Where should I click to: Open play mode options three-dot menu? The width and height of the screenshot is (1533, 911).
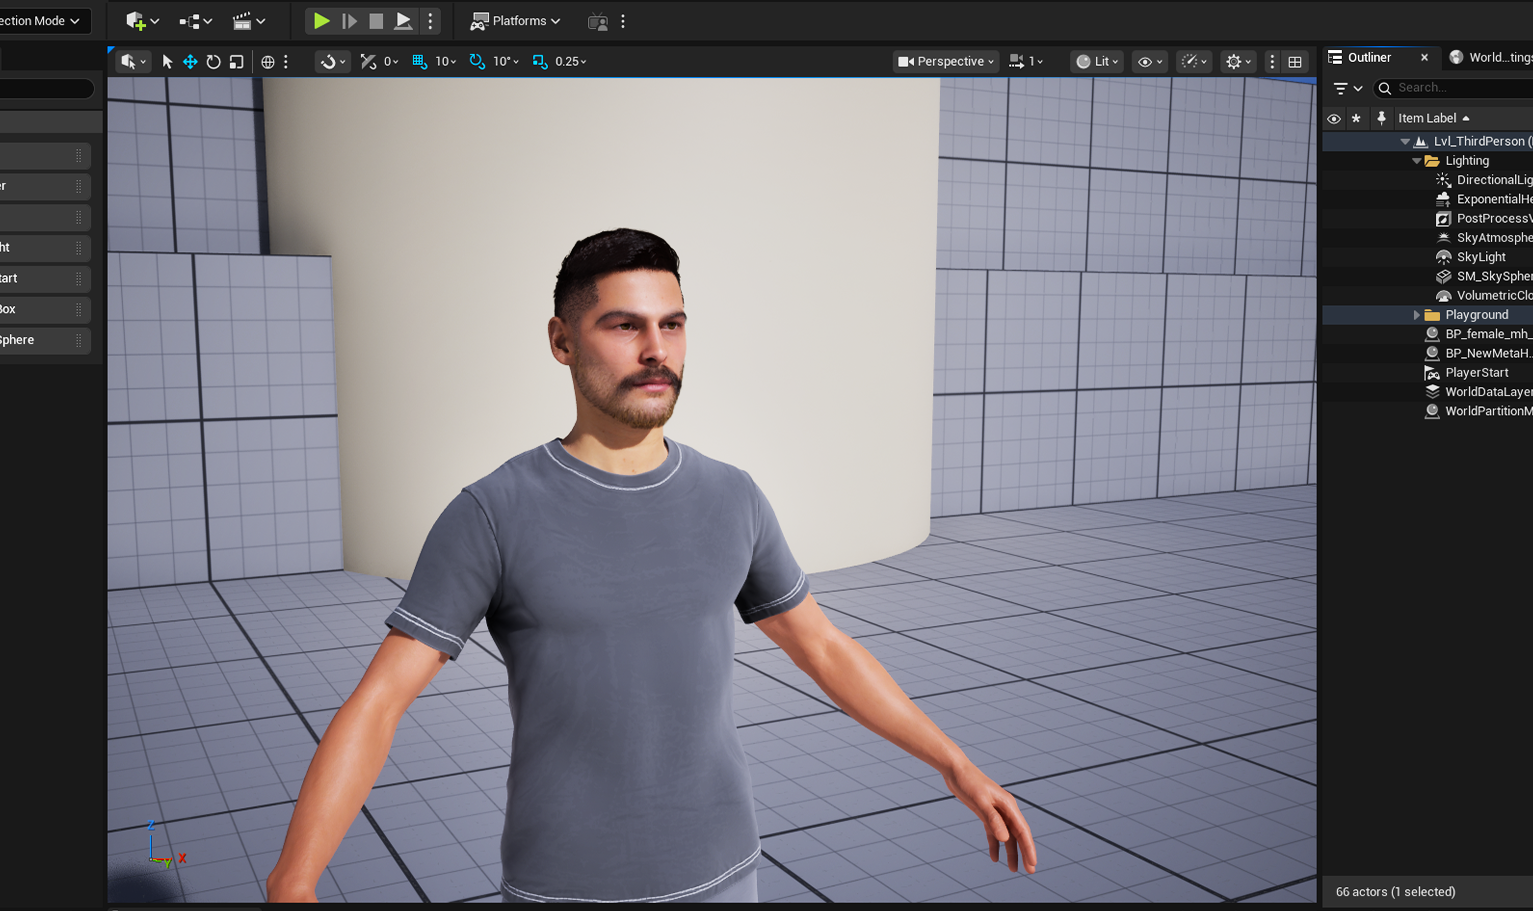(x=431, y=21)
